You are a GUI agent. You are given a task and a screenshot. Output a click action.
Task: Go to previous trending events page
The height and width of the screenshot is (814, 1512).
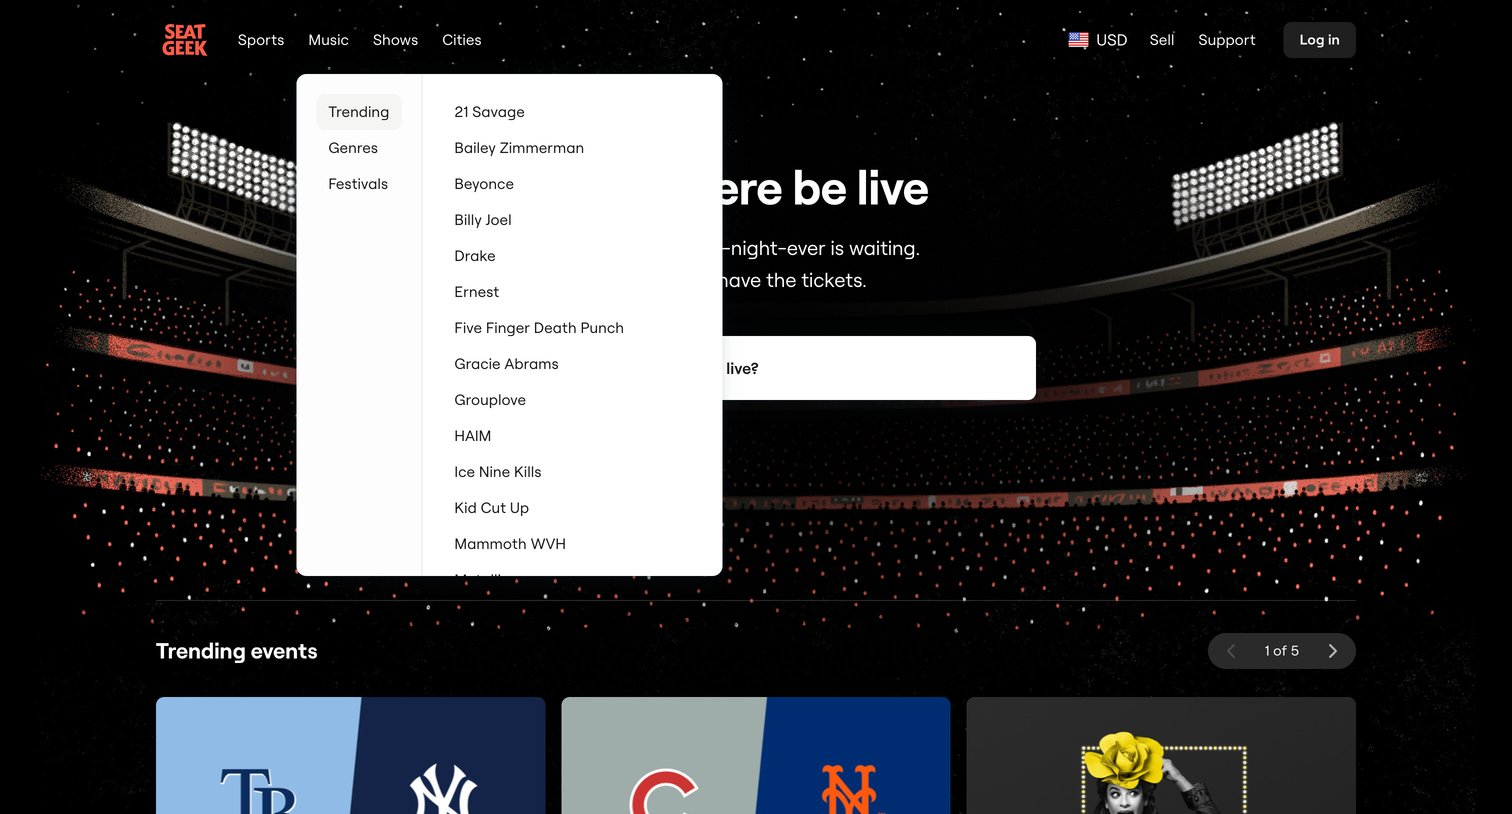1231,651
